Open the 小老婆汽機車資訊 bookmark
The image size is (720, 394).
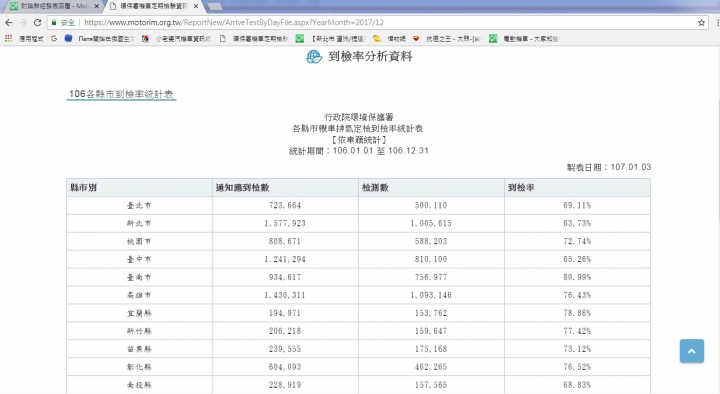tap(176, 39)
